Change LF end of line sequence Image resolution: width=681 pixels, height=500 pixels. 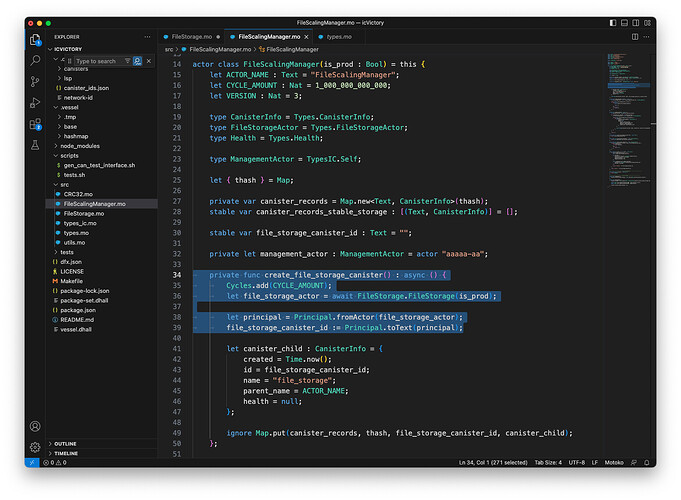(x=595, y=463)
